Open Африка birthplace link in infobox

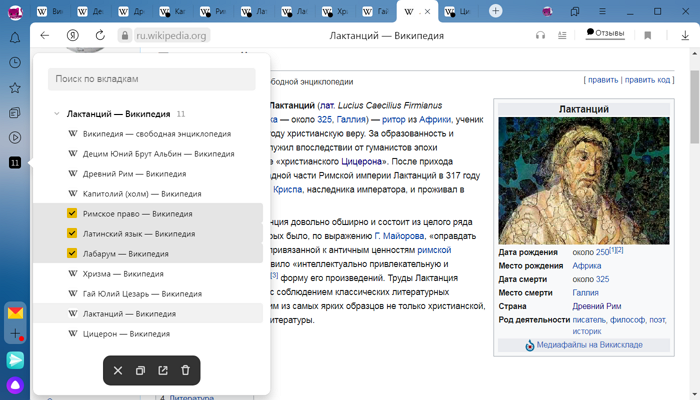pyautogui.click(x=587, y=266)
